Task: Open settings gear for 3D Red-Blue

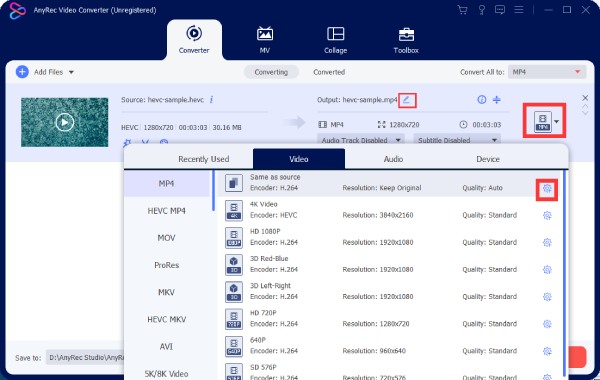Action: [x=547, y=270]
